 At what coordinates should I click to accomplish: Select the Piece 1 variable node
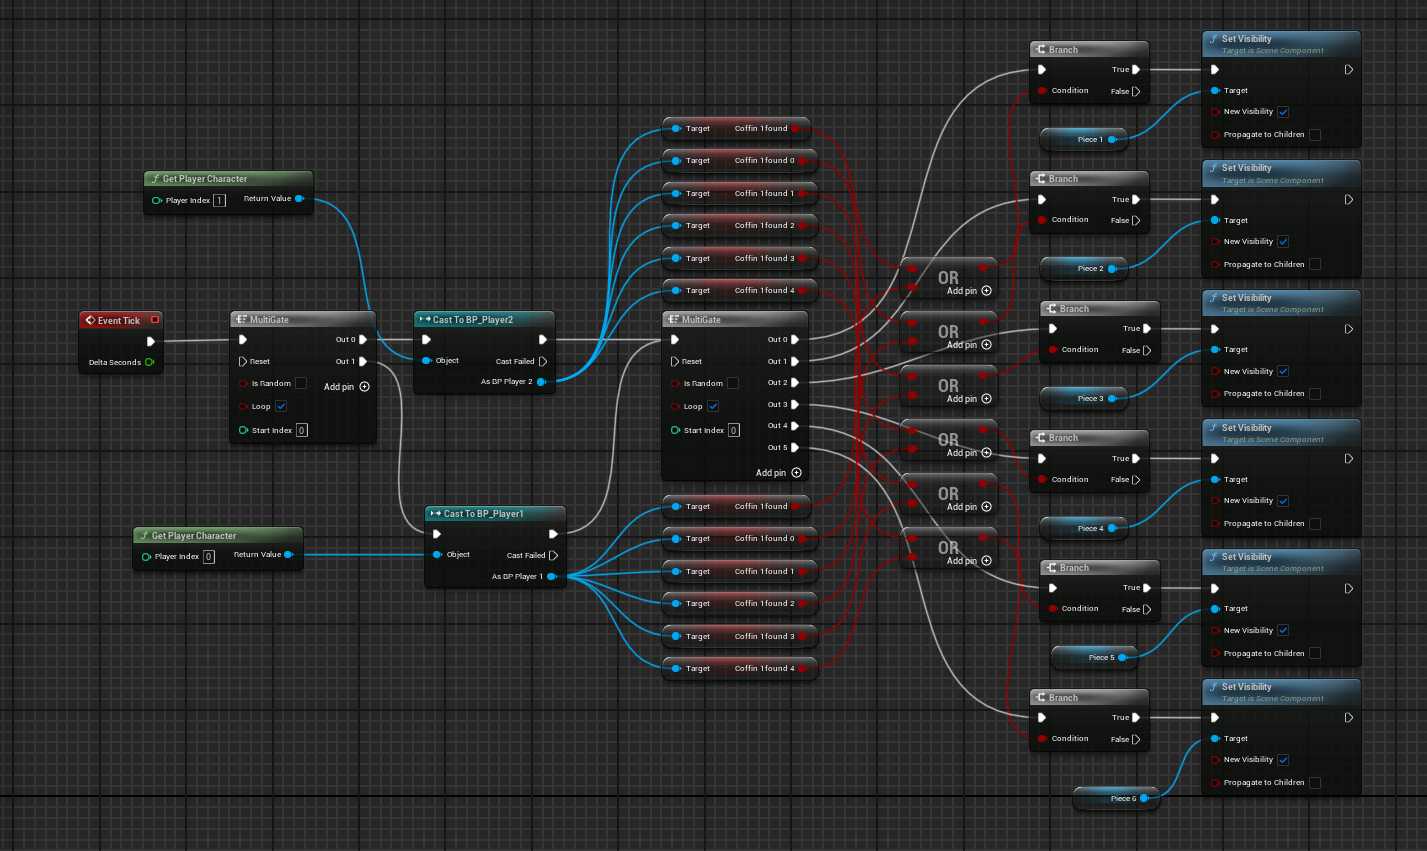click(1084, 139)
